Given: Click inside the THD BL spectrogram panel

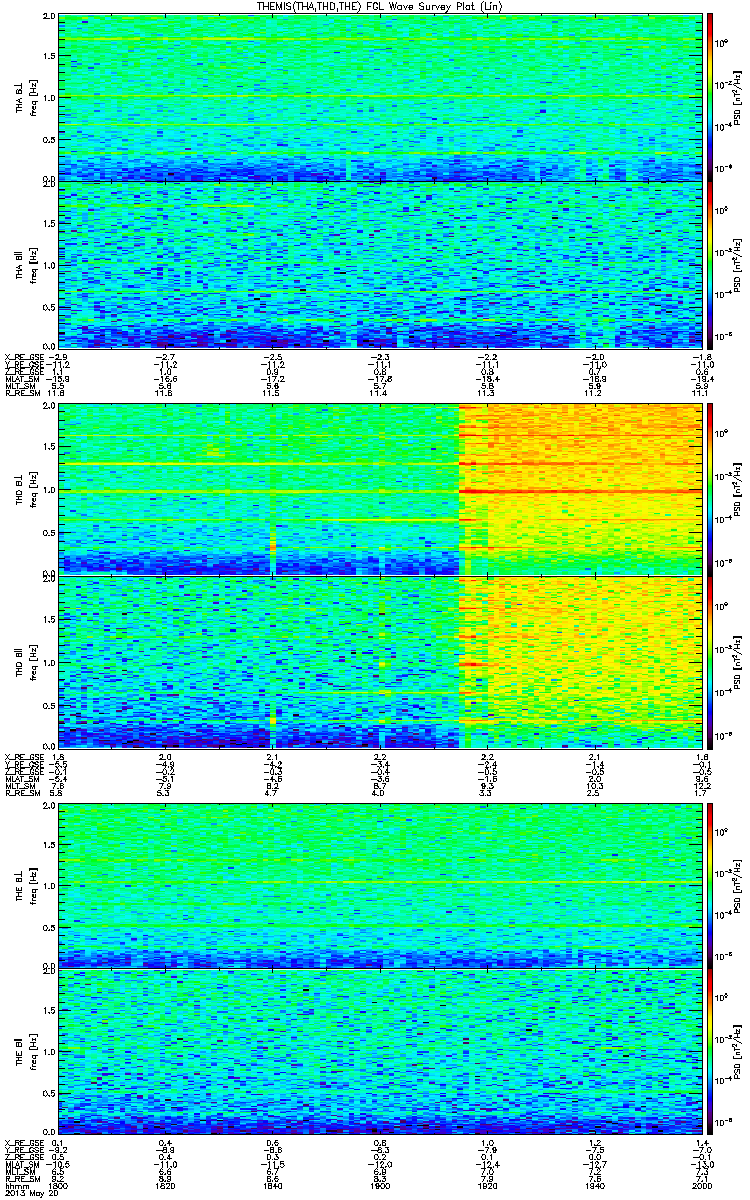Looking at the screenshot, I should click(x=380, y=488).
